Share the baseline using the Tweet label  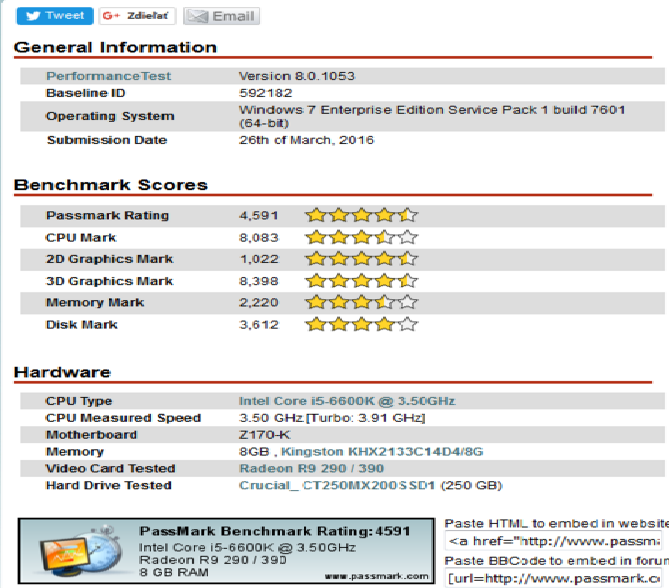pyautogui.click(x=65, y=16)
